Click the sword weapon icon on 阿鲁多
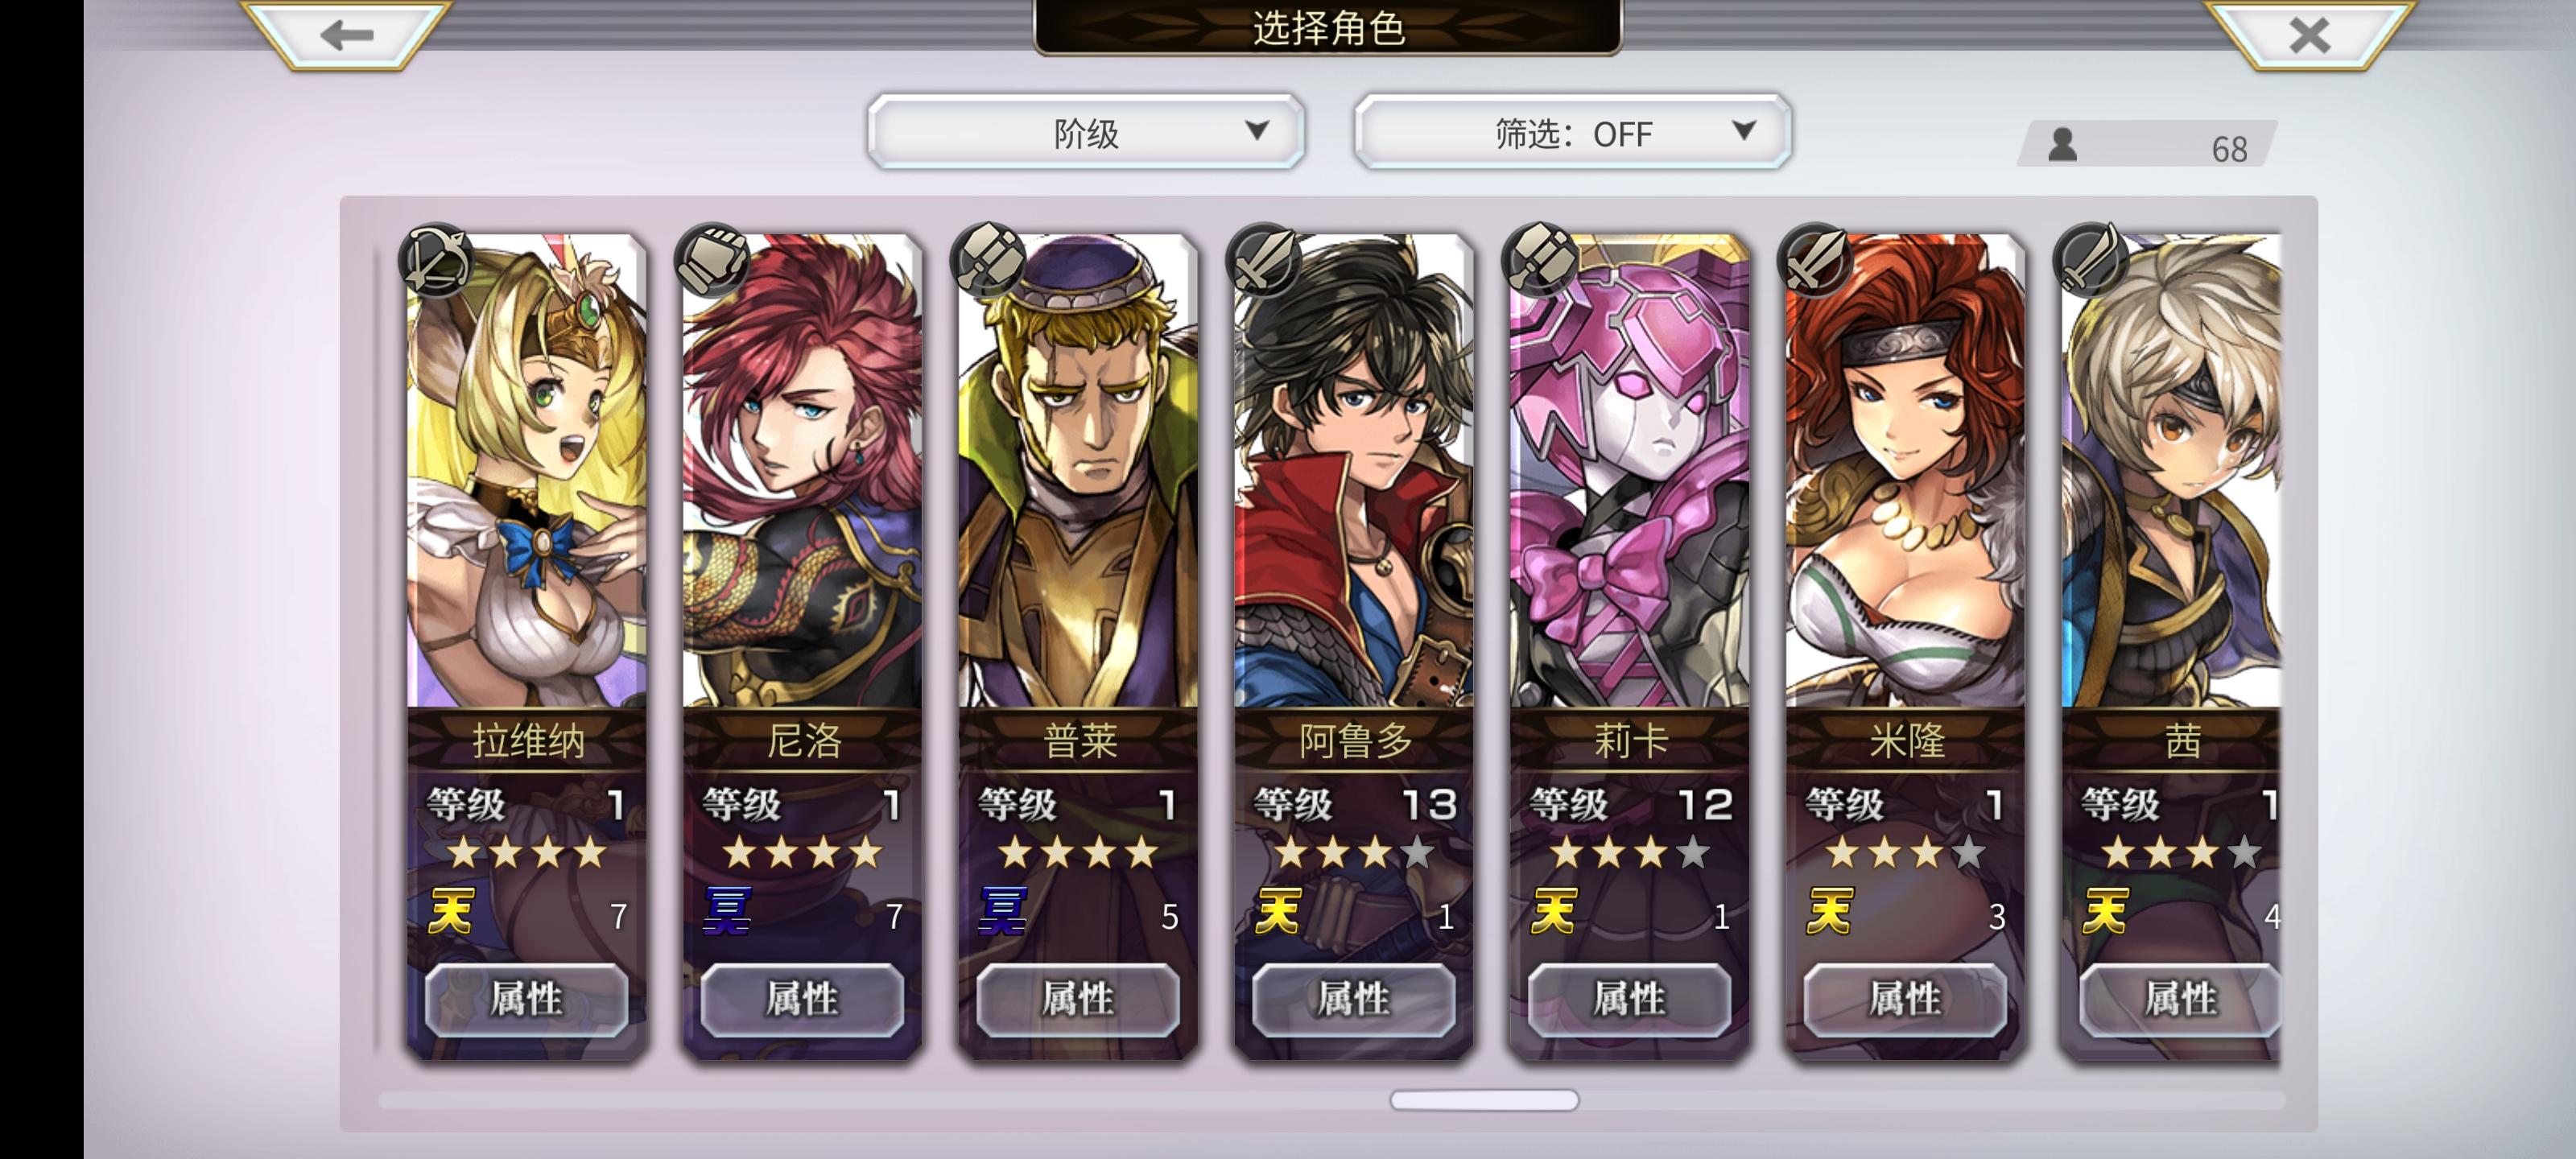The image size is (2576, 1159). click(1264, 260)
